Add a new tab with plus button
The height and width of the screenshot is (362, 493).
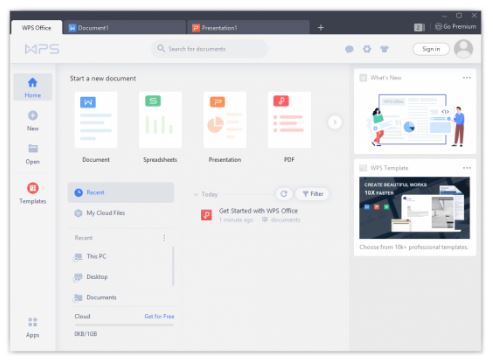tap(321, 28)
